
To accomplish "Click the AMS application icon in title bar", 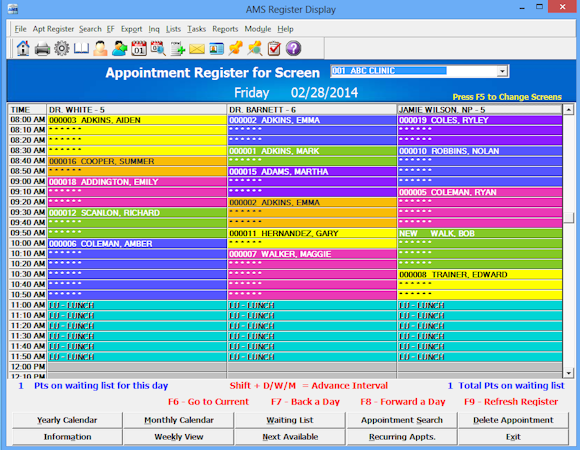I will tap(13, 9).
